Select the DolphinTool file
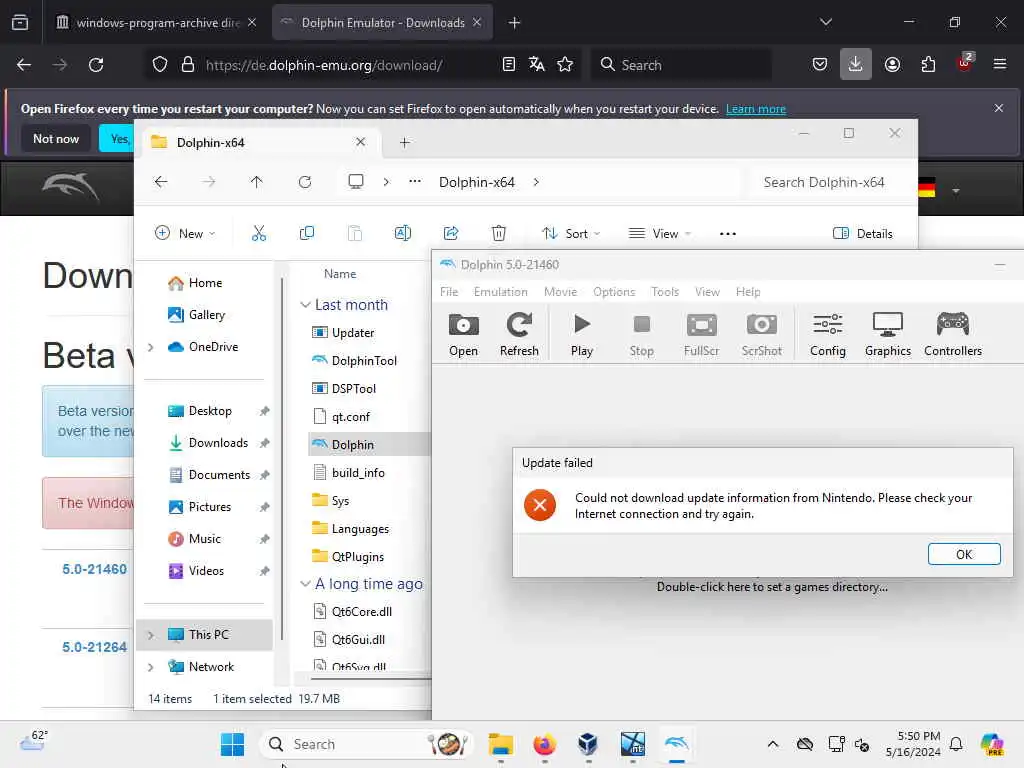The height and width of the screenshot is (768, 1024). (364, 360)
